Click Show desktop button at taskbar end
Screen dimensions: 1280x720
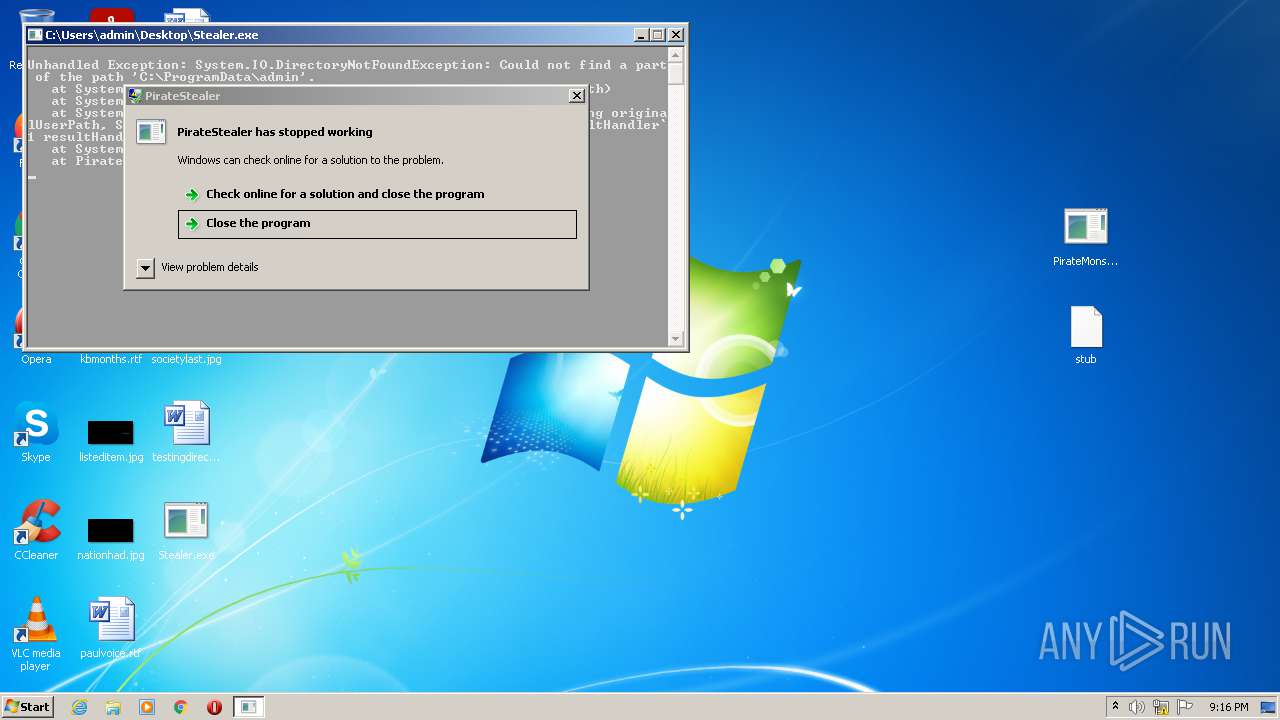click(1270, 707)
